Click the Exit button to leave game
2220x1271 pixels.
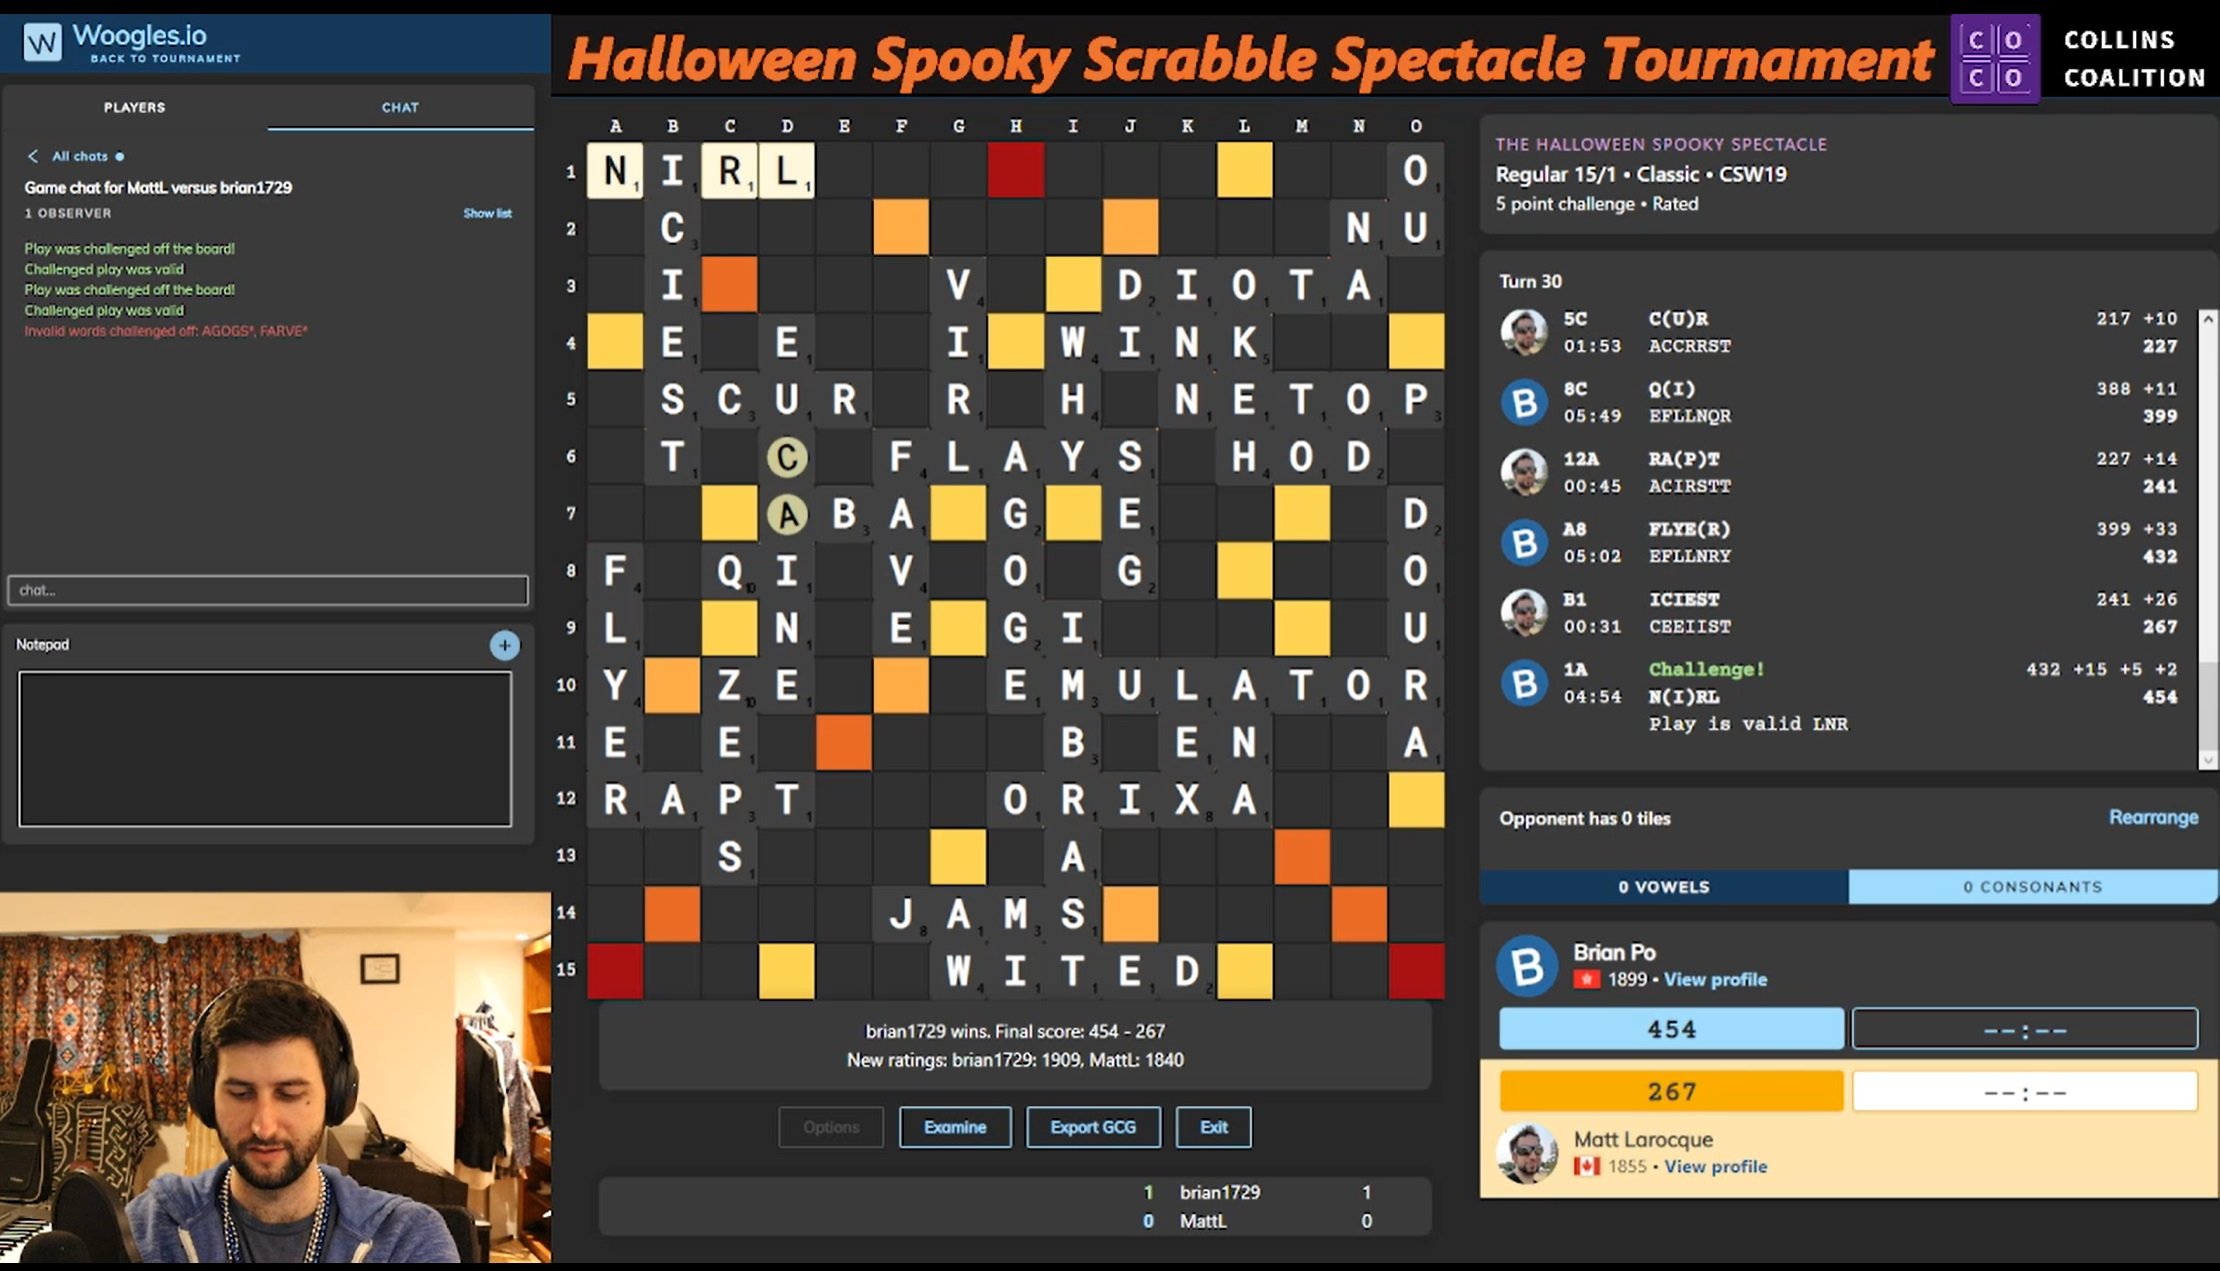(1212, 1126)
